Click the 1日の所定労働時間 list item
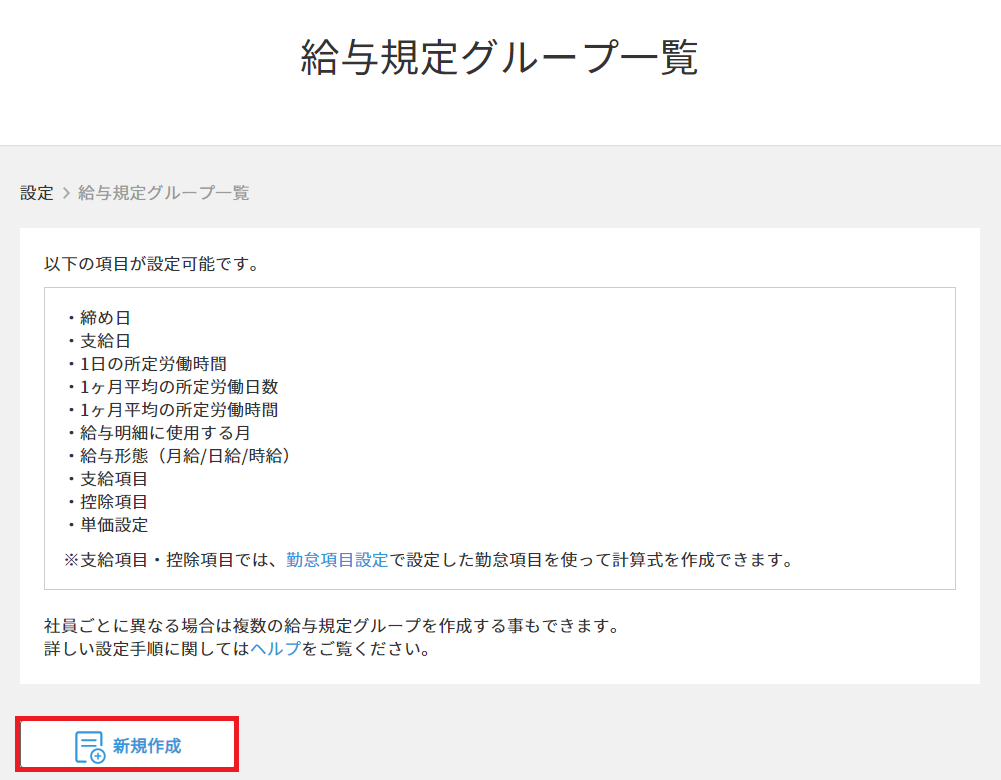 160,364
